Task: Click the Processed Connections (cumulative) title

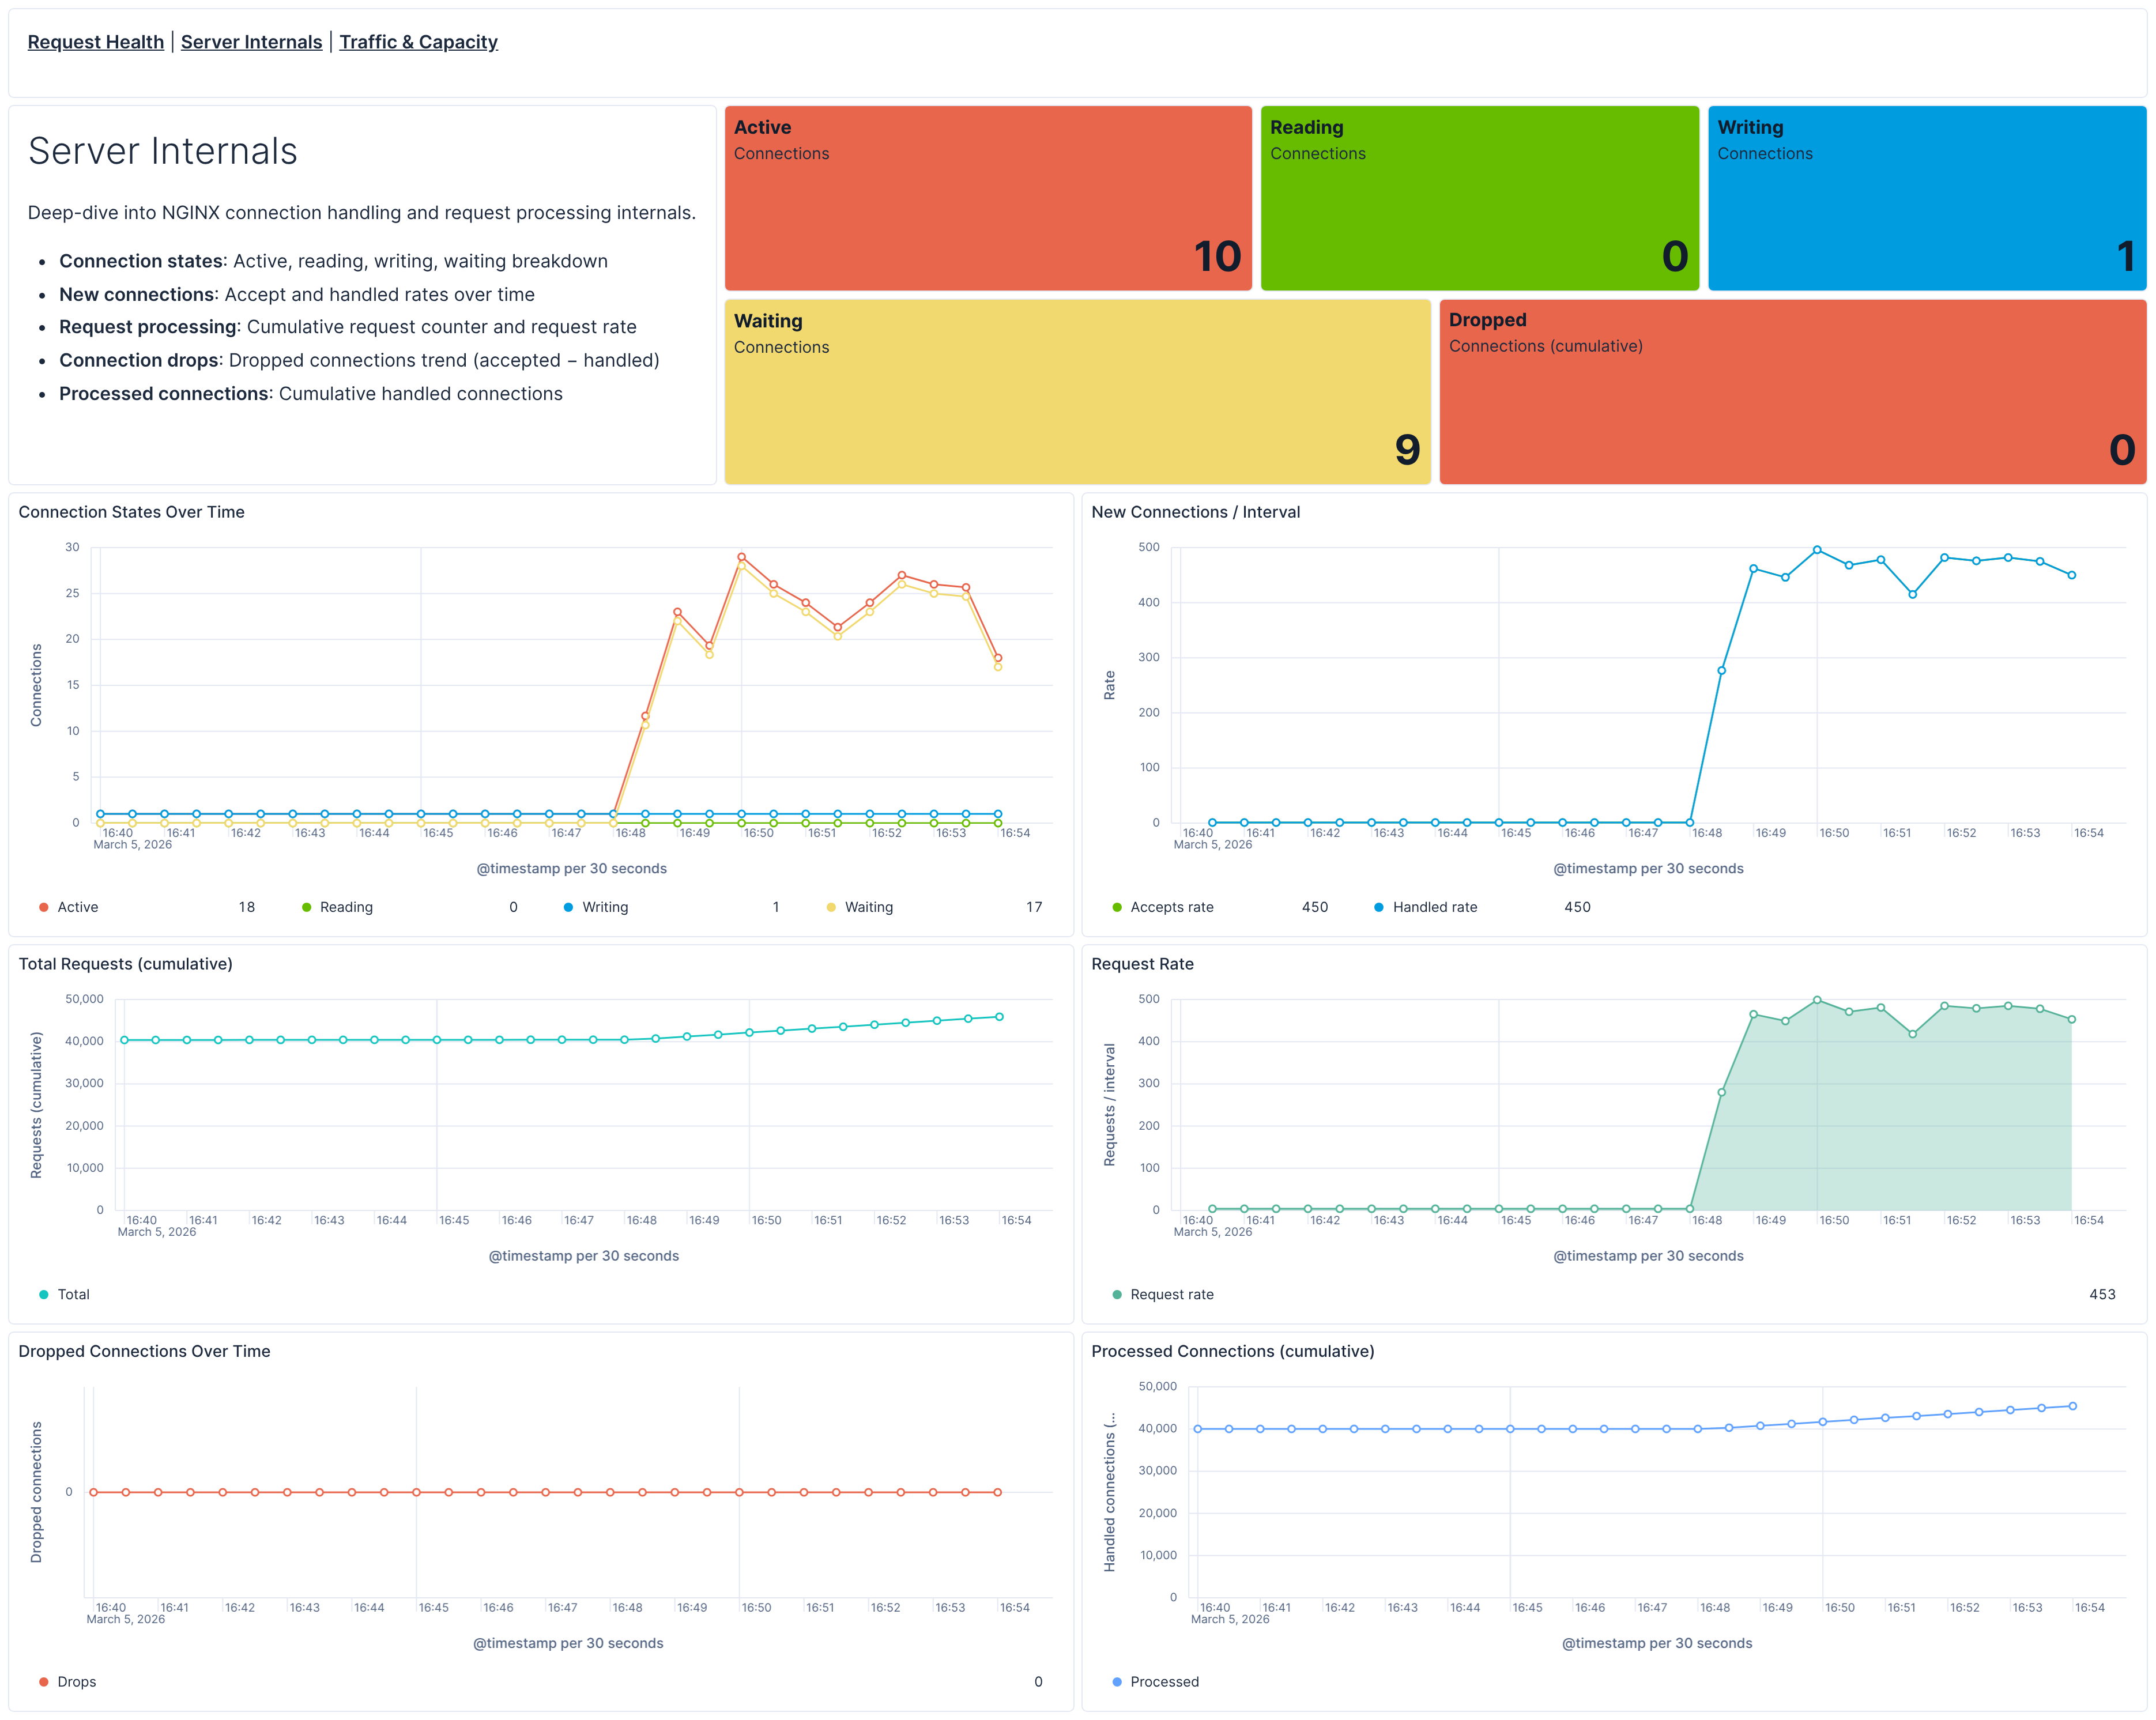Action: point(1232,1351)
